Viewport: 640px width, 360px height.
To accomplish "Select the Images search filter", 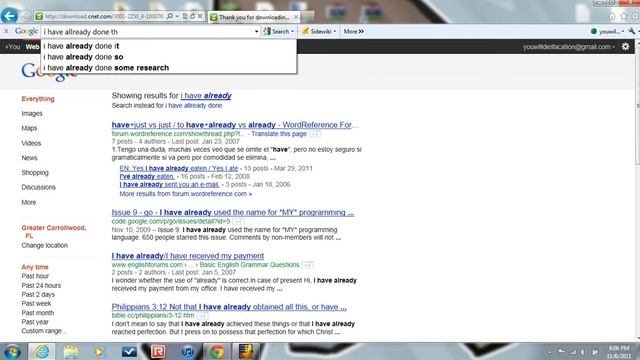I will (x=32, y=113).
